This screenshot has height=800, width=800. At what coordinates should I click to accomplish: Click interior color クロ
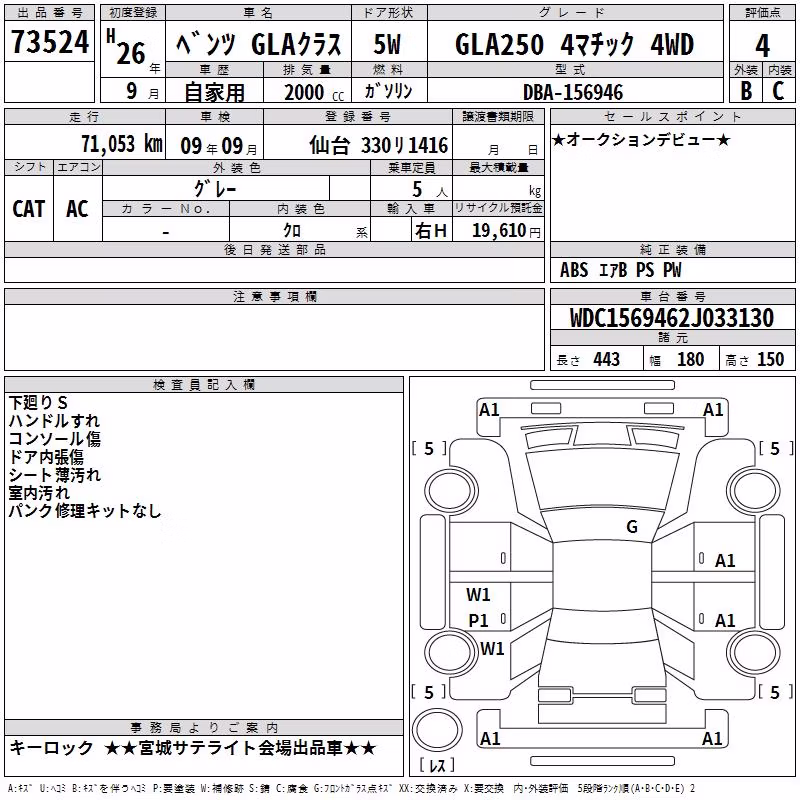(x=292, y=230)
